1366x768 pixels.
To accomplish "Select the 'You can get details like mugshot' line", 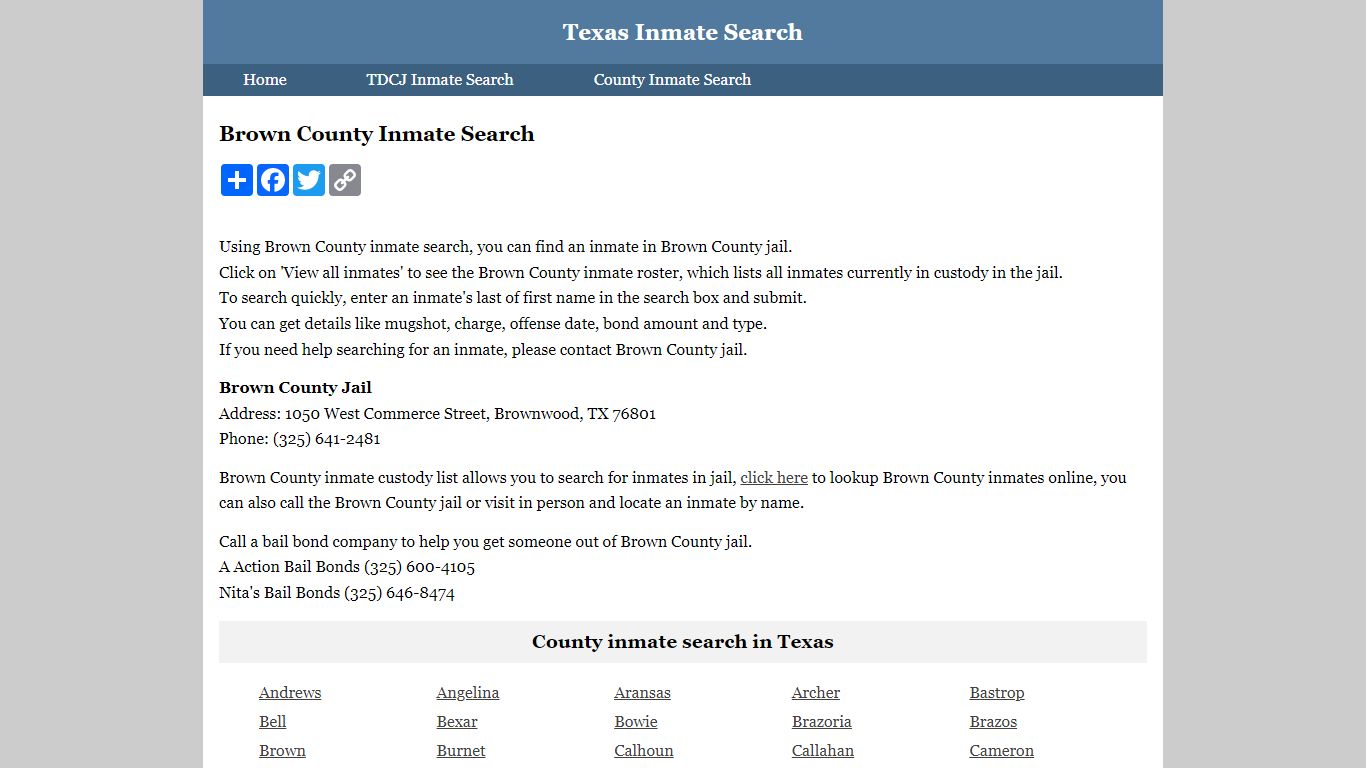I will pos(493,324).
